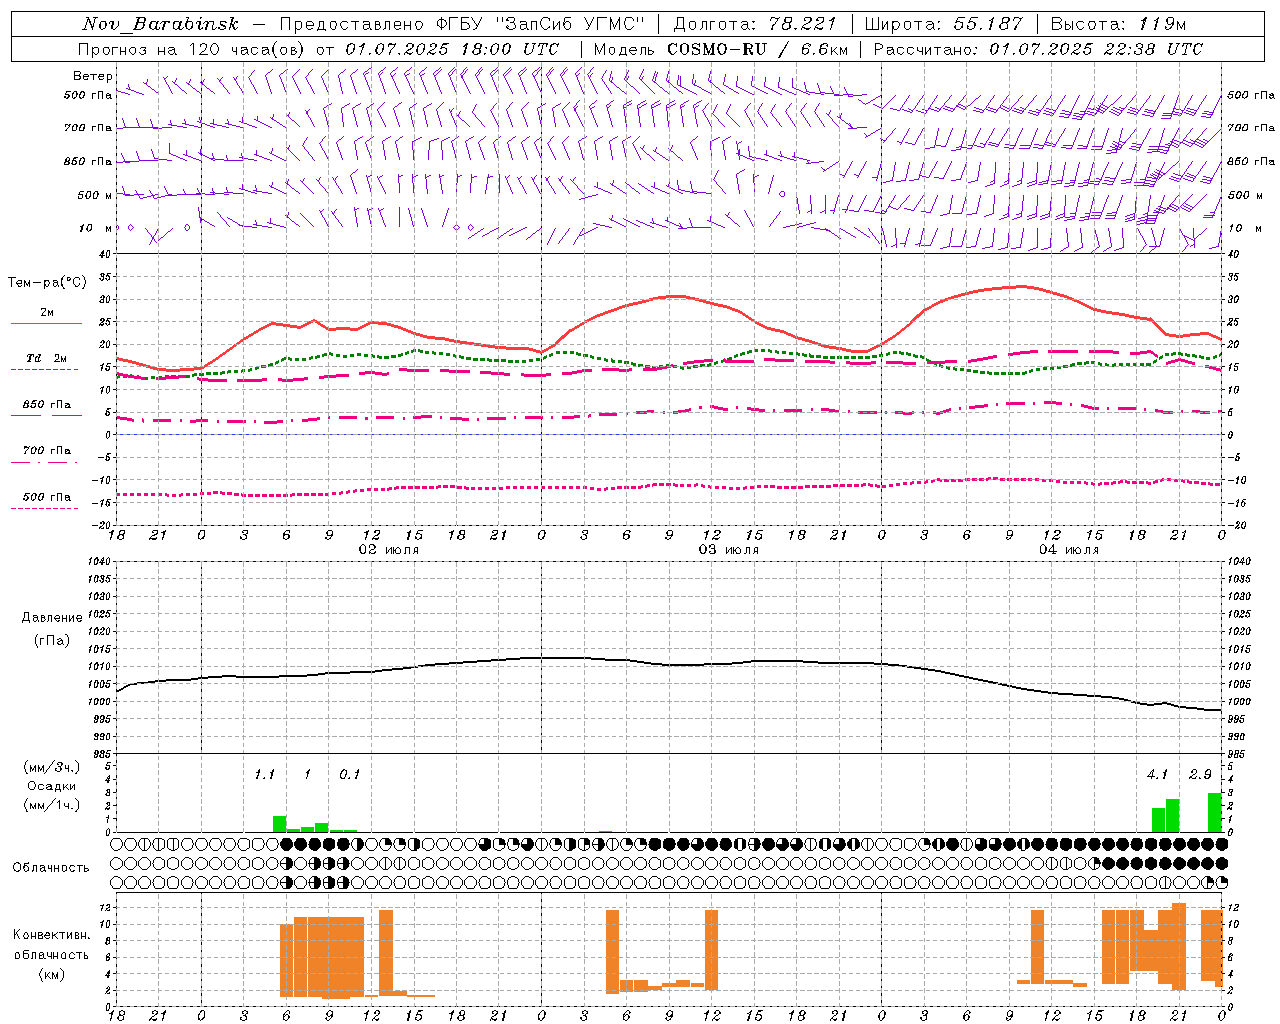
Task: Click the calculation time 01.07.2025 22:38 UTC
Action: point(1096,49)
